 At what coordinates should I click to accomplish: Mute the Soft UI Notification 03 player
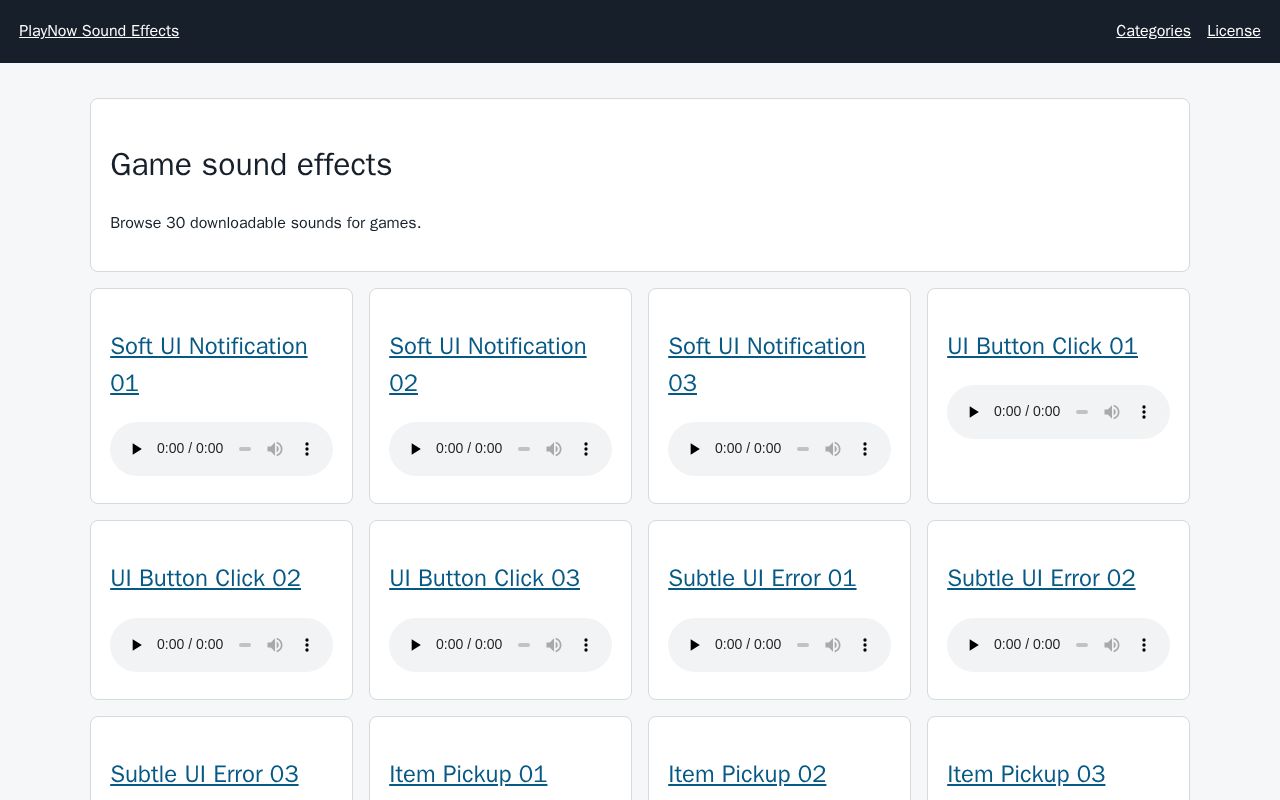coord(833,449)
